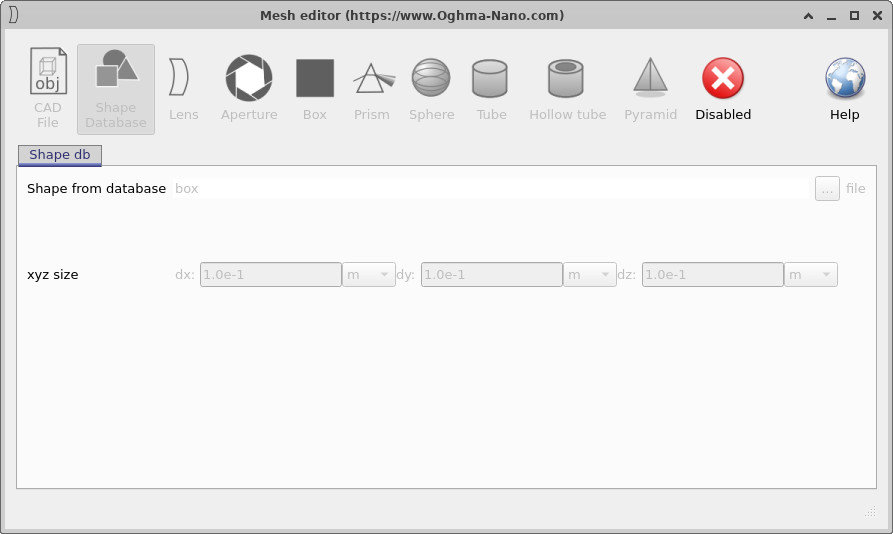
Task: Click the 'Shape from database' label
Action: [x=96, y=188]
